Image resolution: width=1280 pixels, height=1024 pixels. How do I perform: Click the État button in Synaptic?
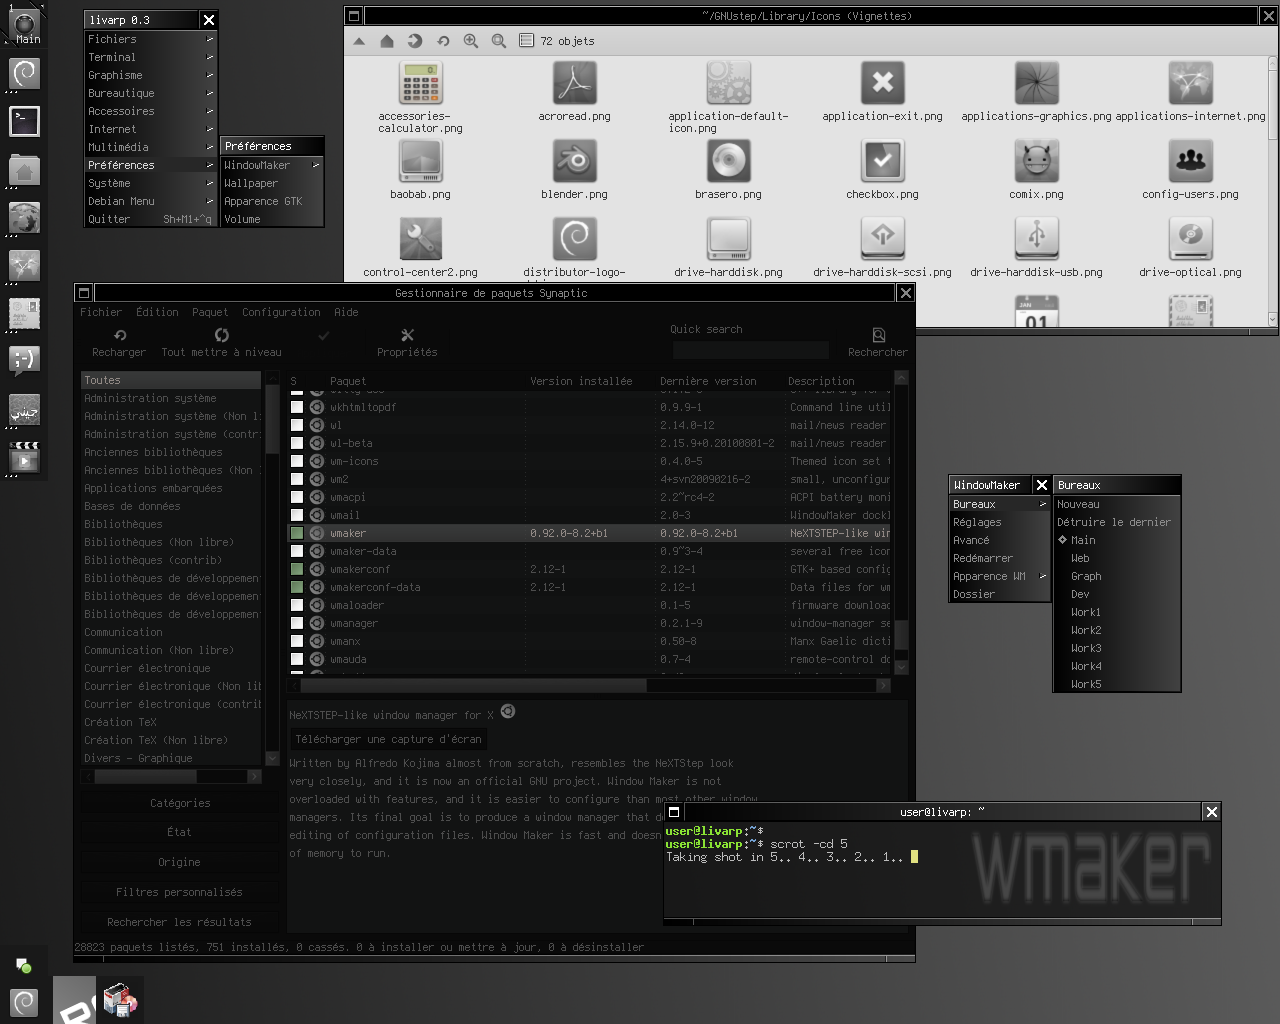coord(180,832)
